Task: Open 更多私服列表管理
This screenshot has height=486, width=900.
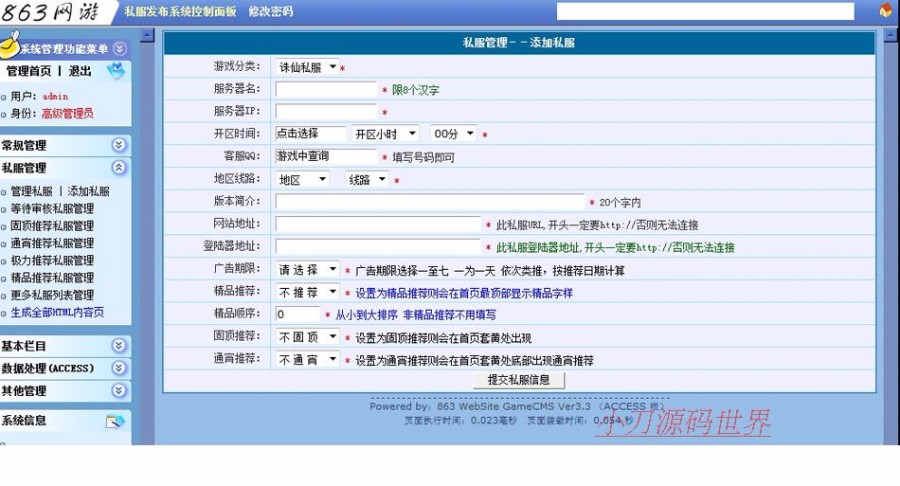Action: [52, 295]
